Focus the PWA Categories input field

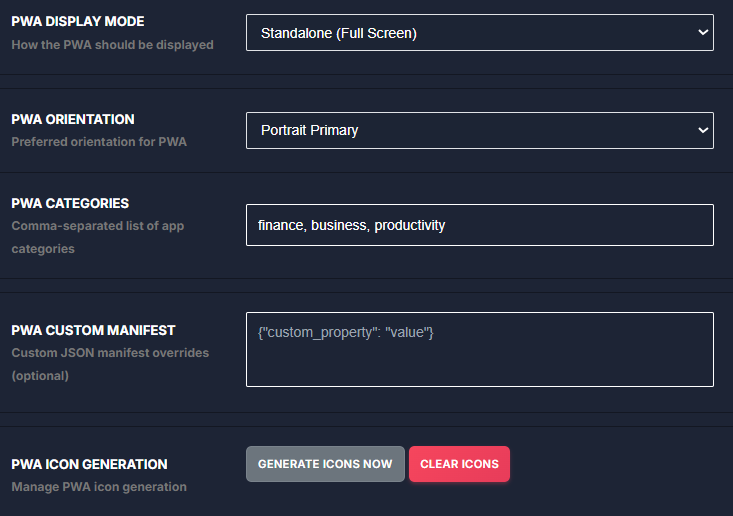479,225
